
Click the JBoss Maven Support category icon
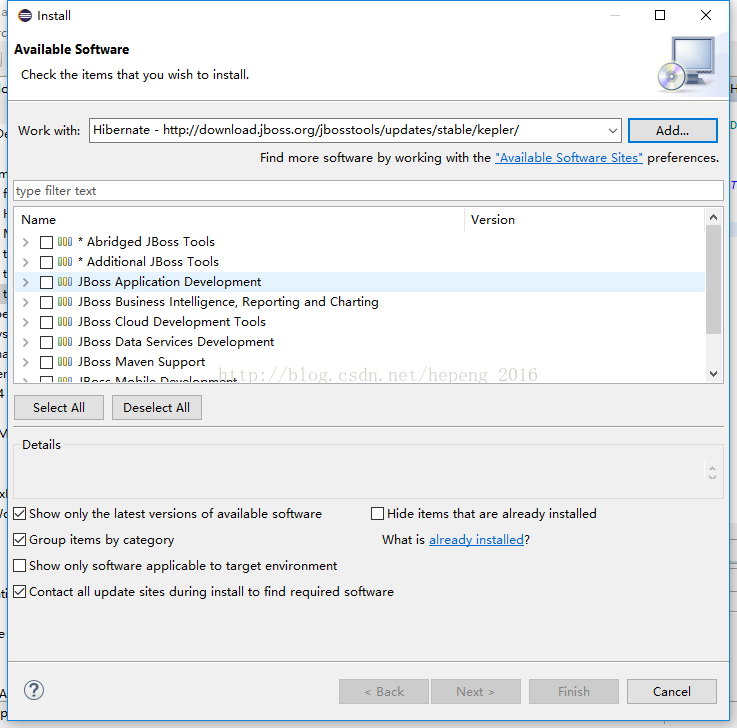coord(65,362)
